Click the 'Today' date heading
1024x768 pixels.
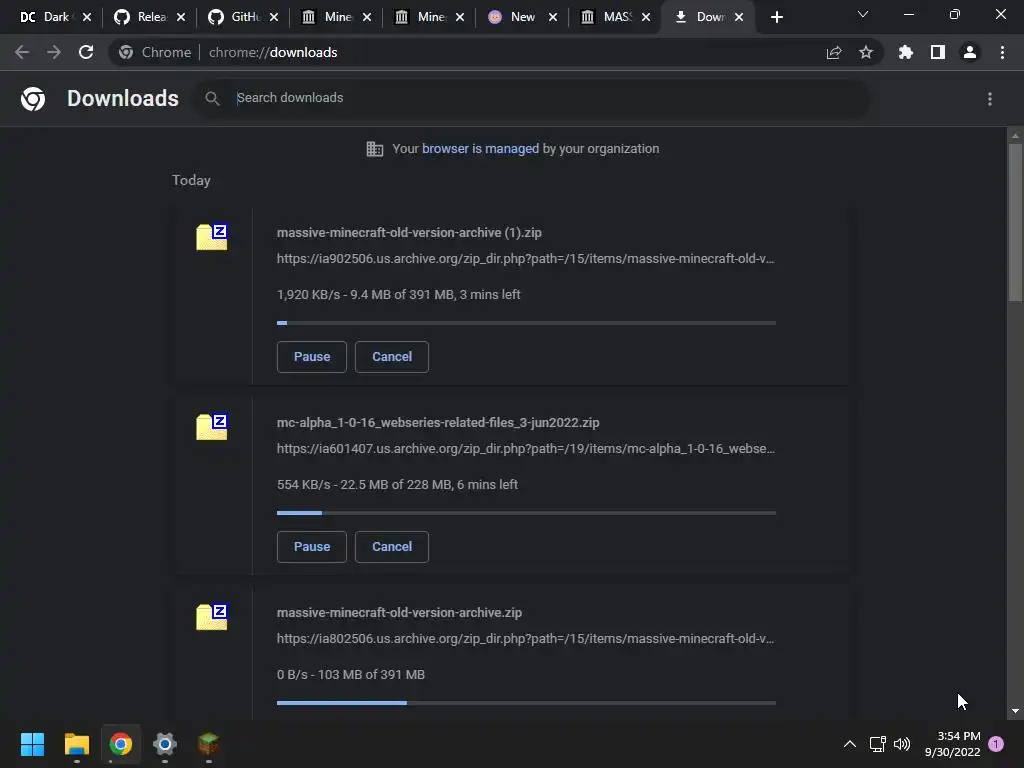(x=191, y=180)
